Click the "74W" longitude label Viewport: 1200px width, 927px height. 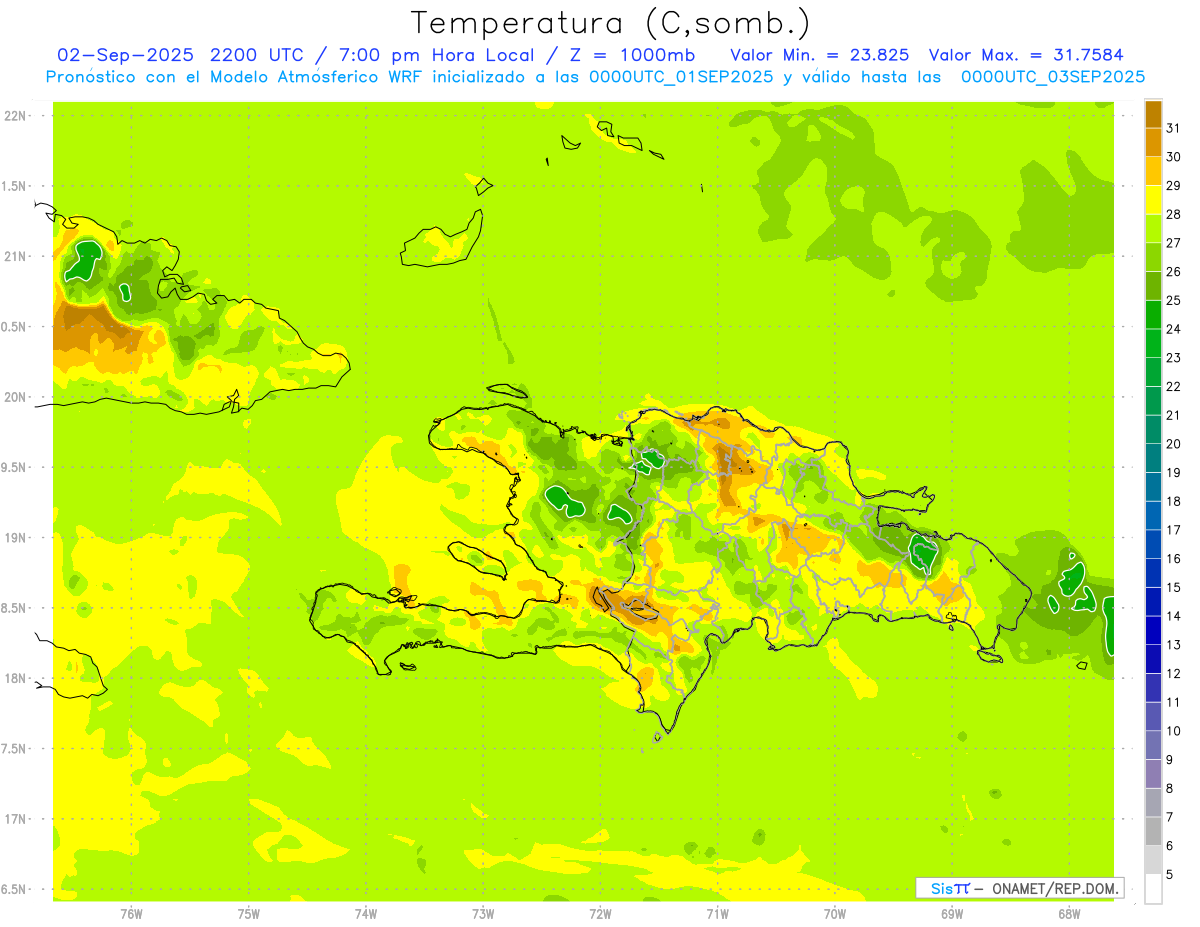366,914
